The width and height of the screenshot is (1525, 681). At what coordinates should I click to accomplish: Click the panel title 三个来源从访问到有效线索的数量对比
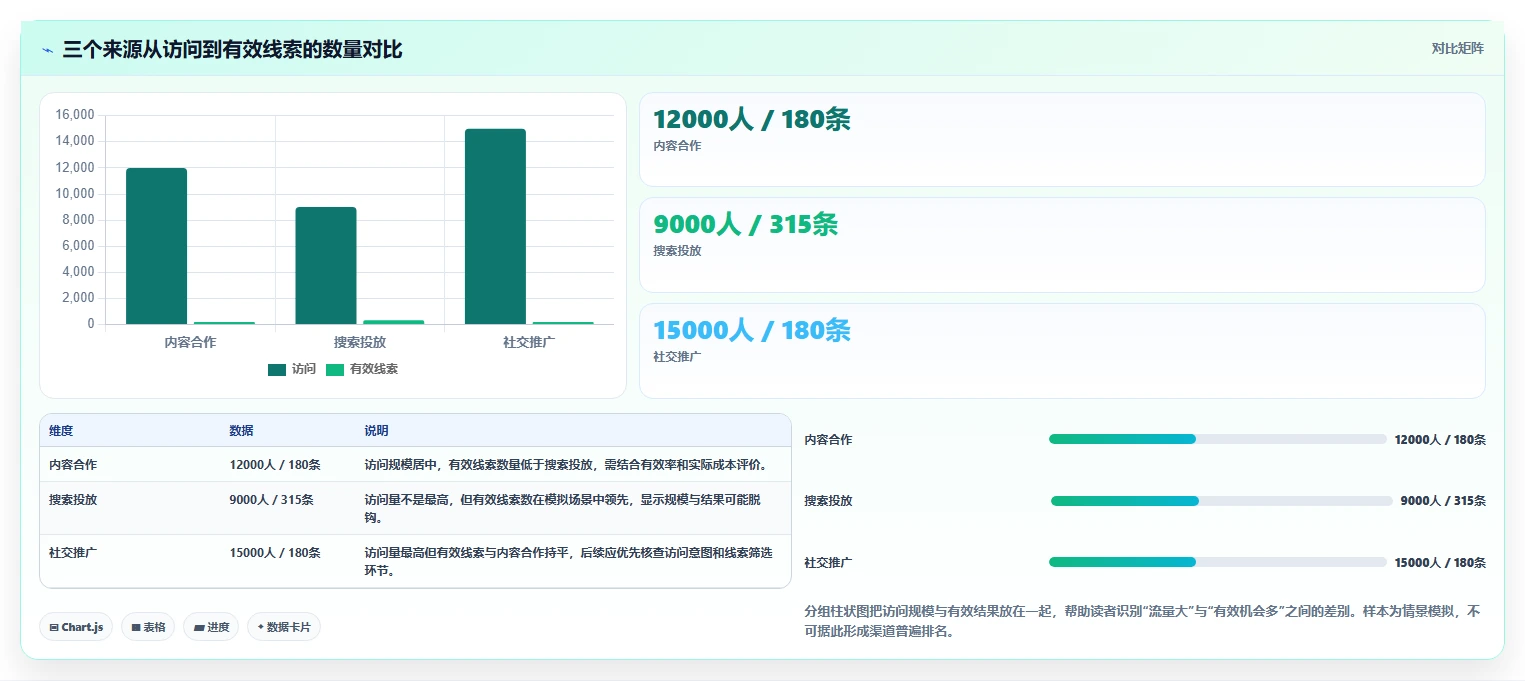pos(232,50)
